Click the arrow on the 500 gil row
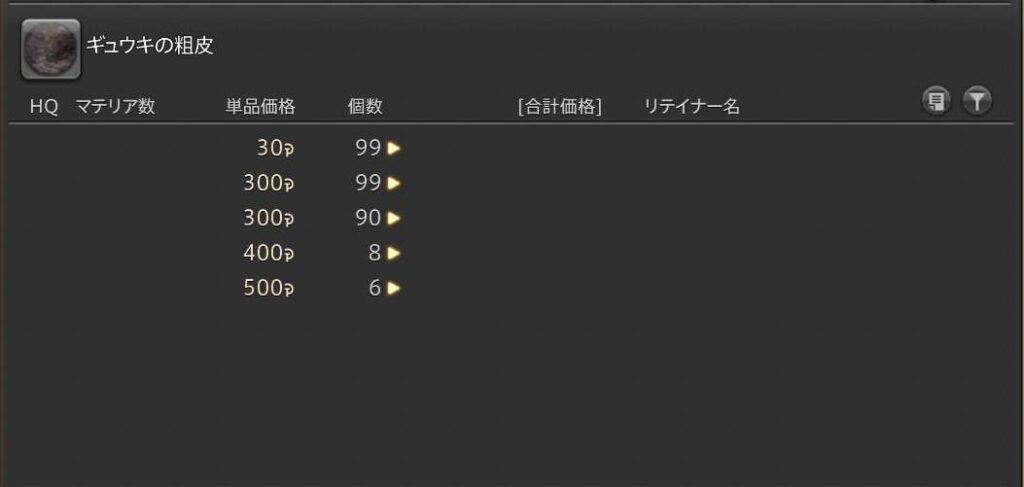1024x487 pixels. point(394,288)
